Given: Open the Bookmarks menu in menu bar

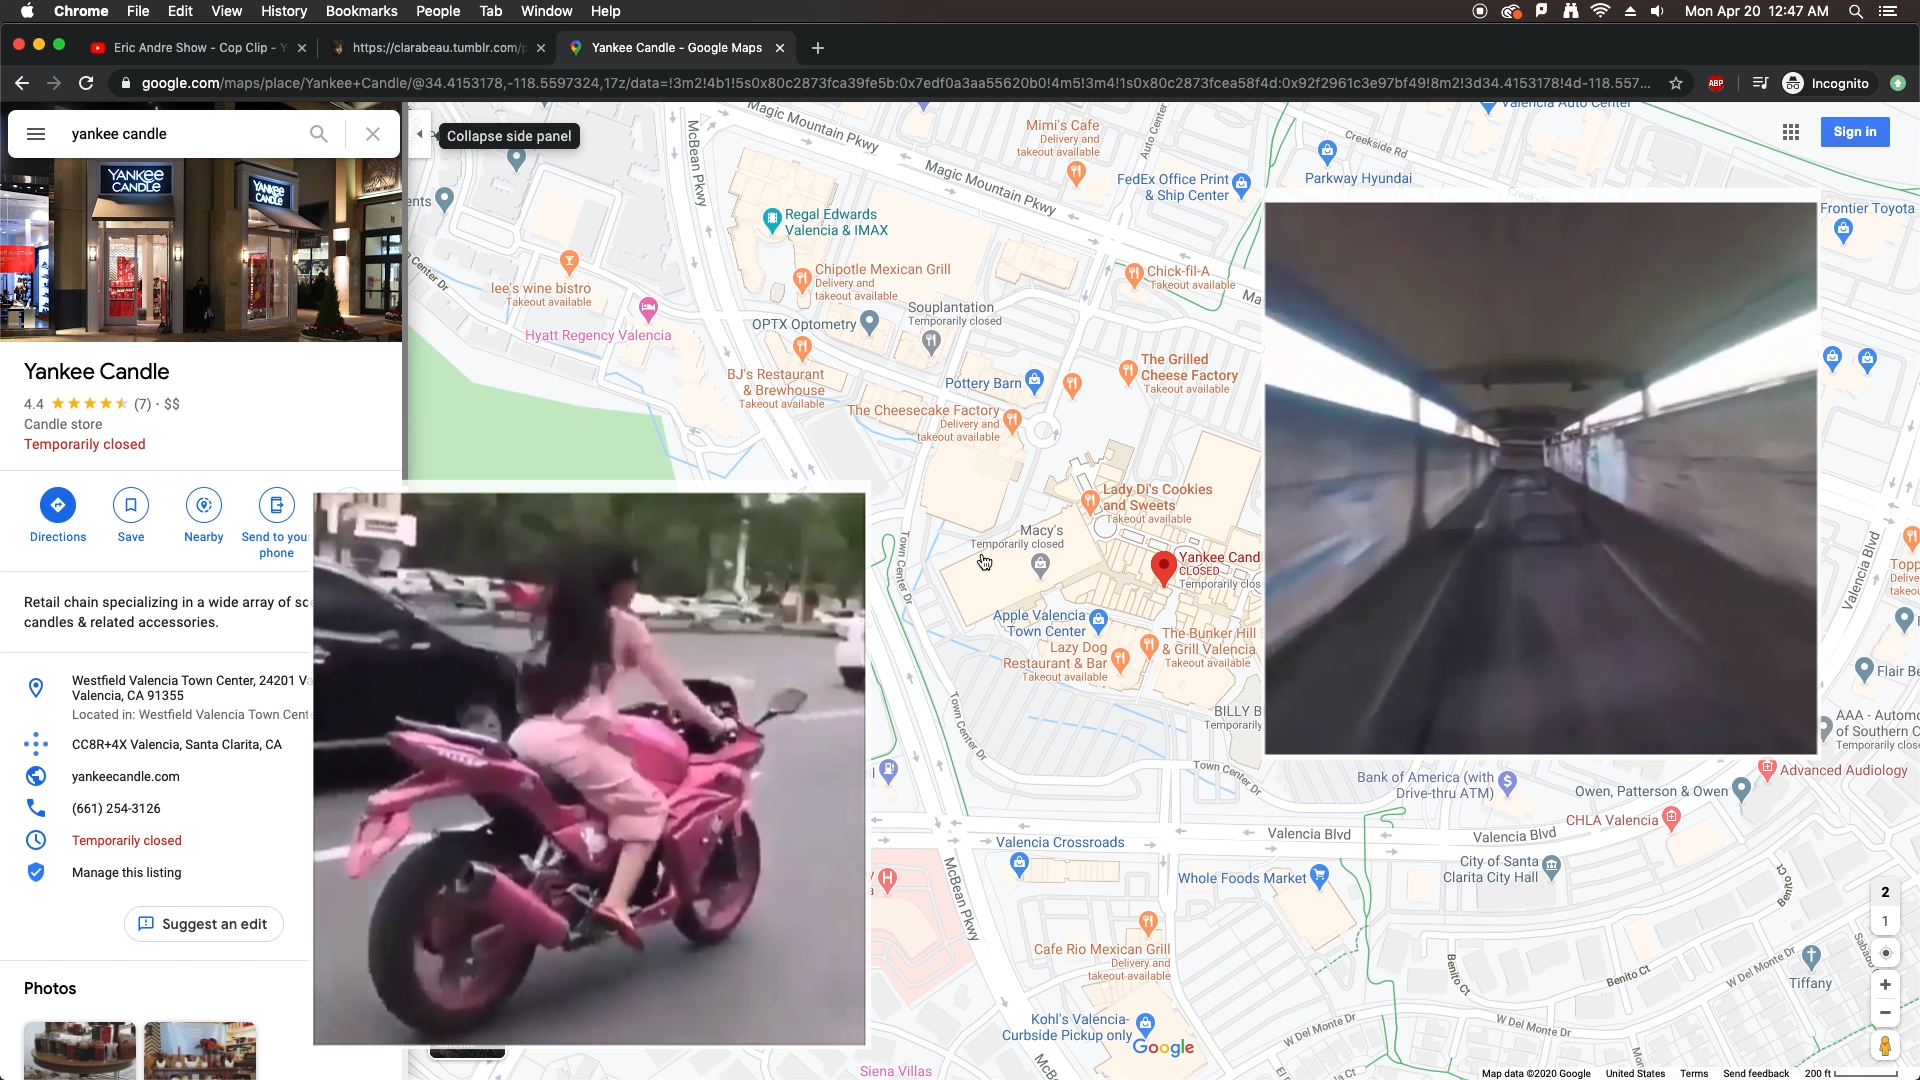Looking at the screenshot, I should click(361, 11).
